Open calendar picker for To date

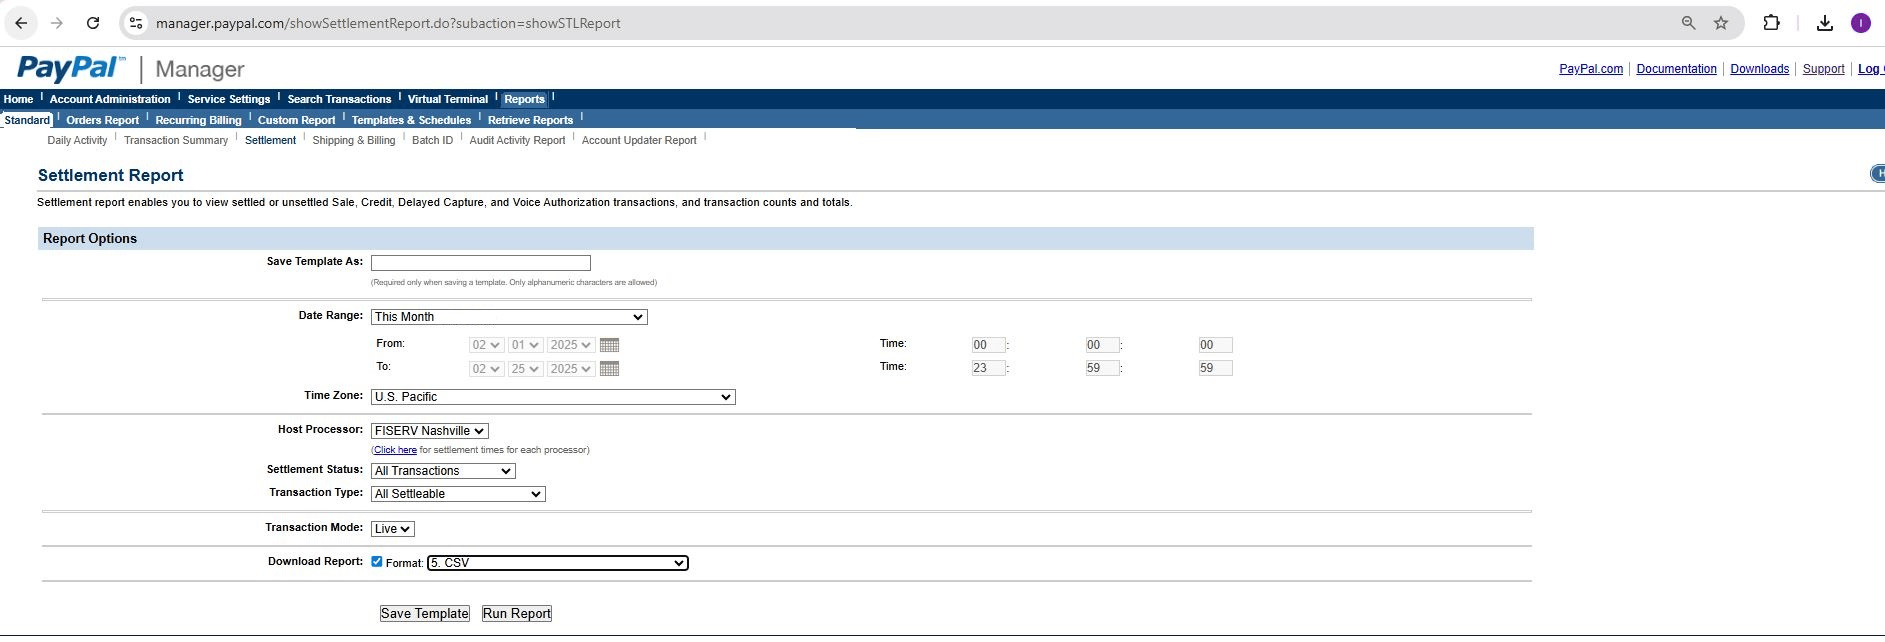(609, 369)
